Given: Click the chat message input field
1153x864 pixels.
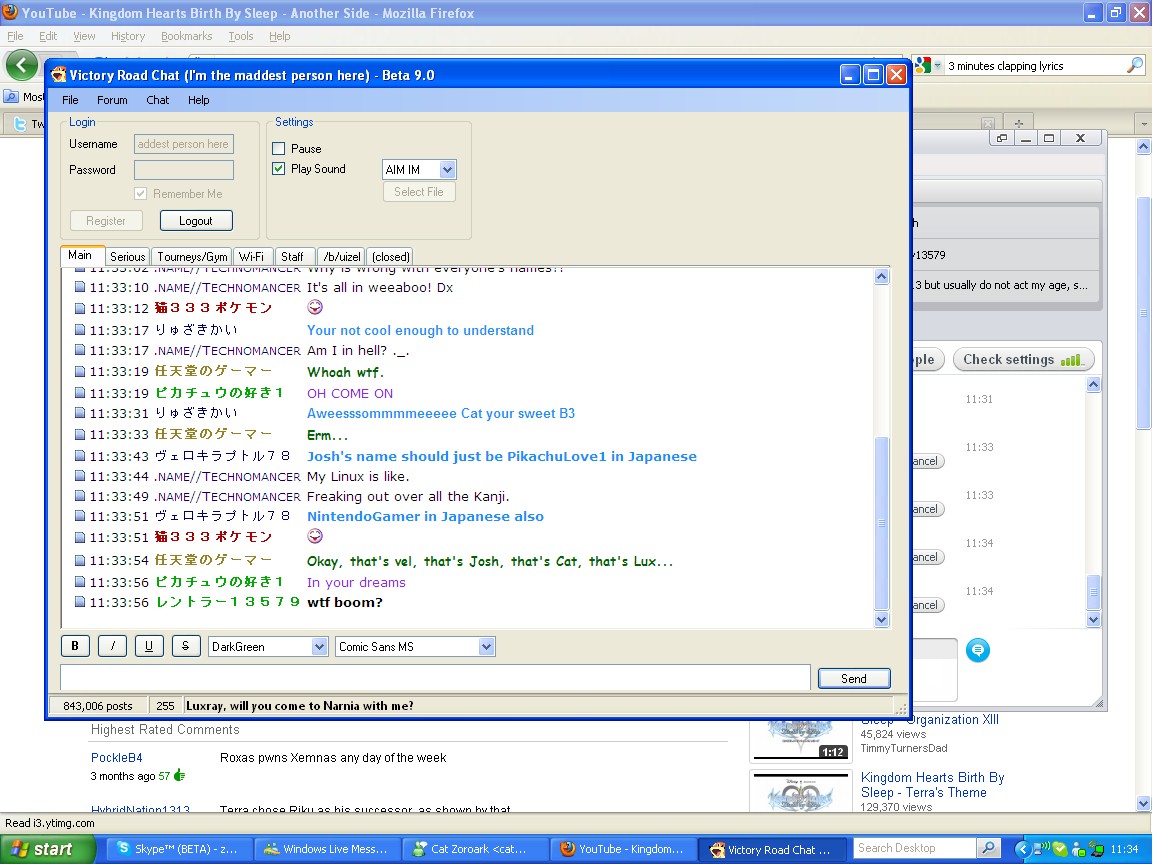Looking at the screenshot, I should point(435,677).
